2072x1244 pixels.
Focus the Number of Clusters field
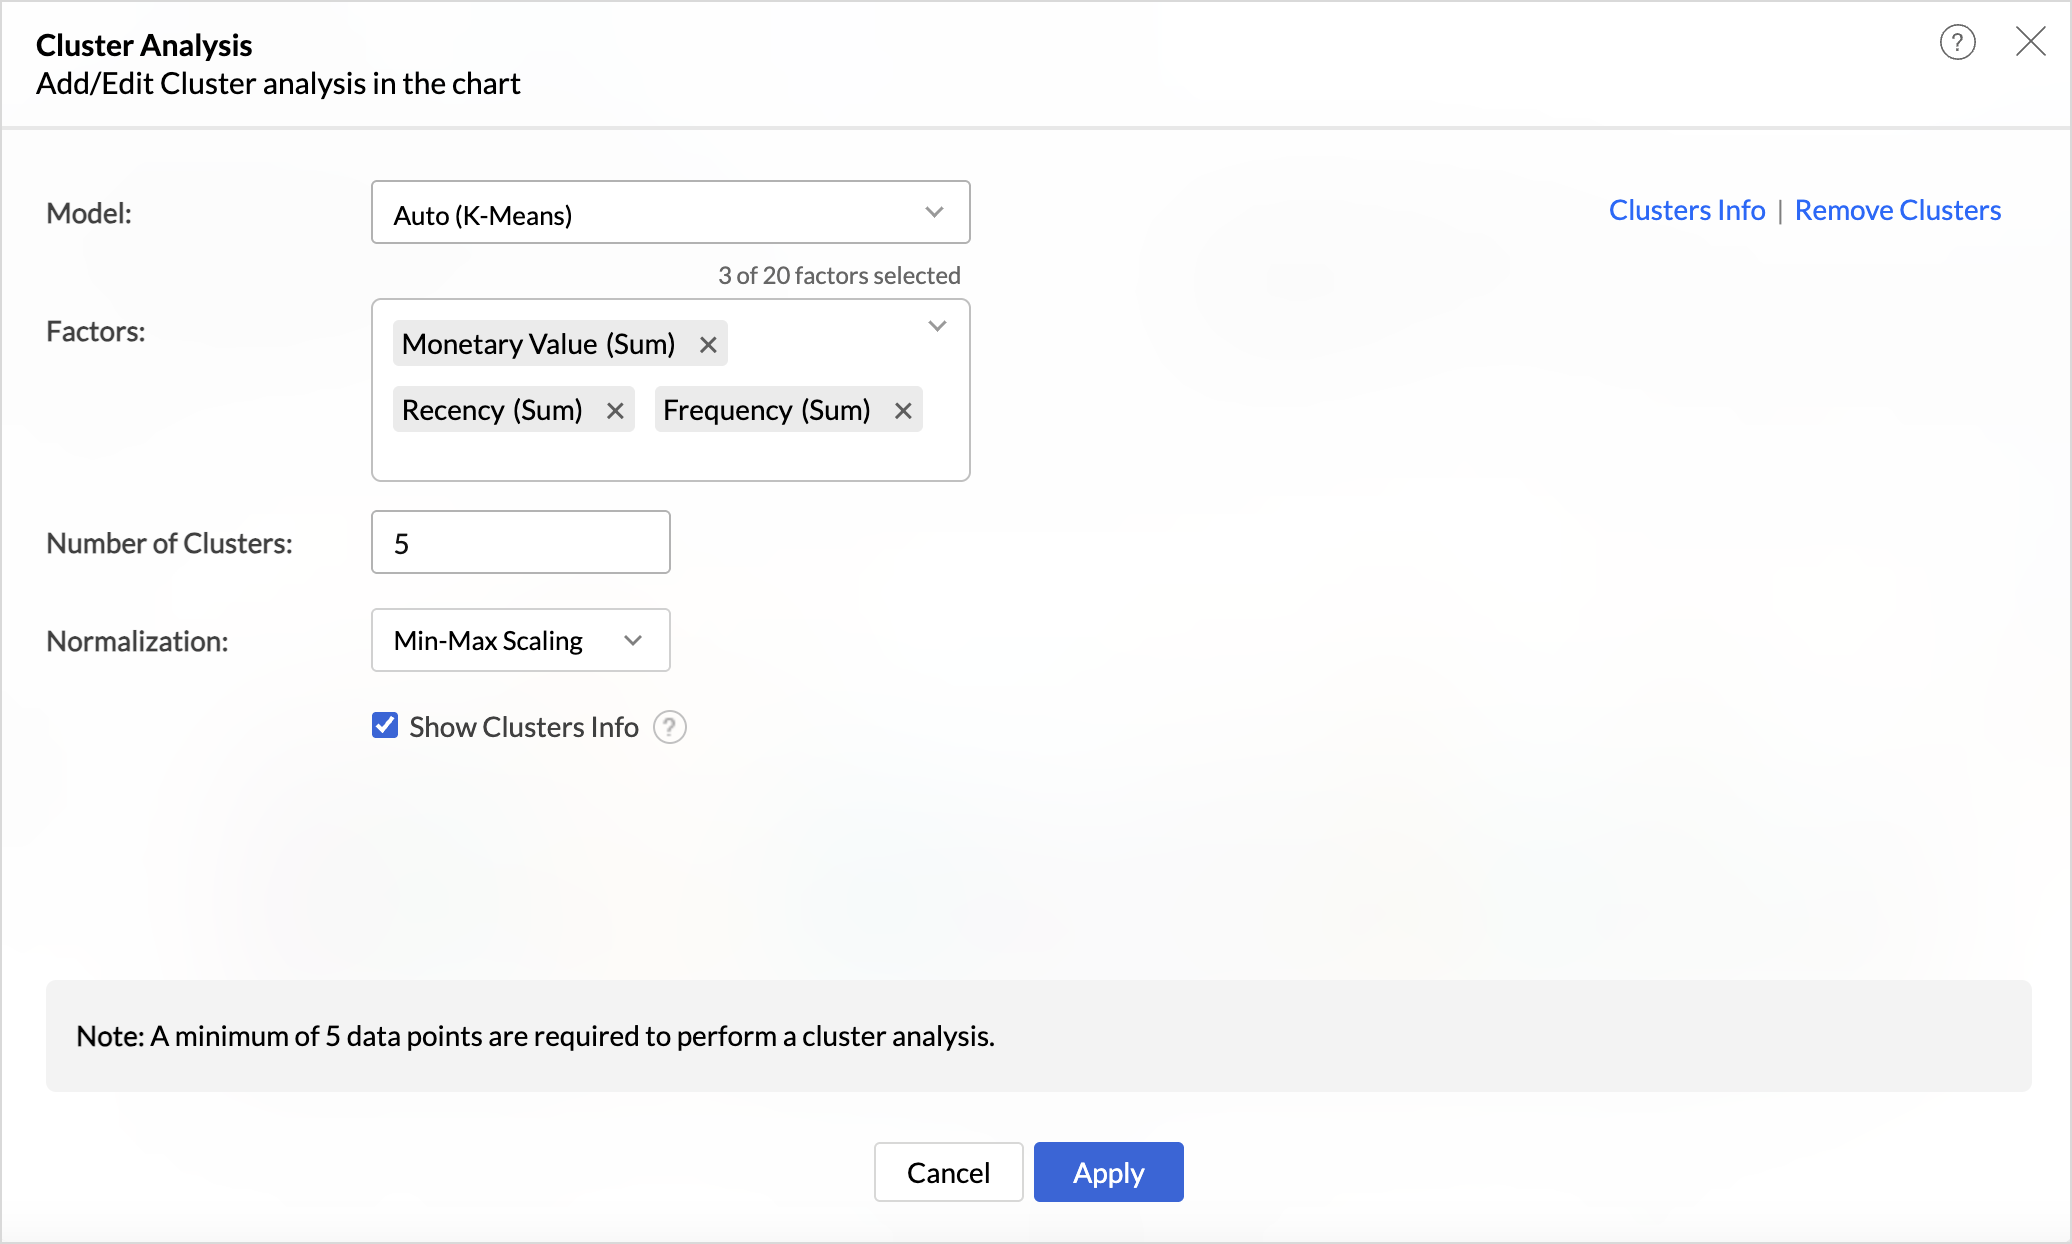(x=520, y=543)
